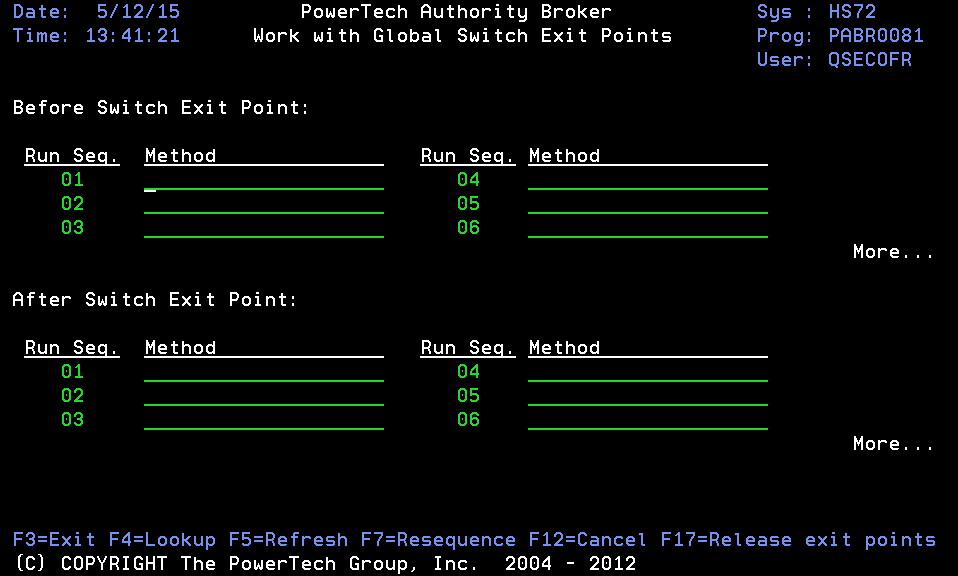Select the After Switch sequence 03 Method field
Screen dimensions: 958x576
(264, 419)
